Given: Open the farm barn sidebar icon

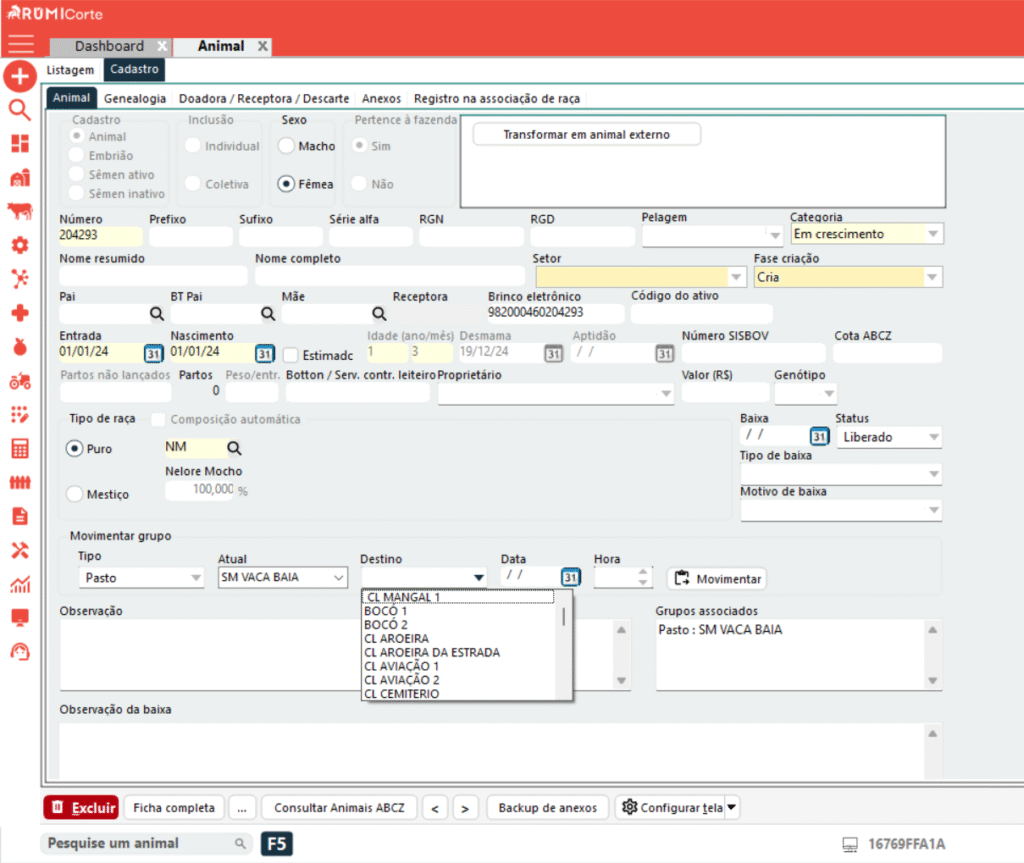Looking at the screenshot, I should pos(20,178).
